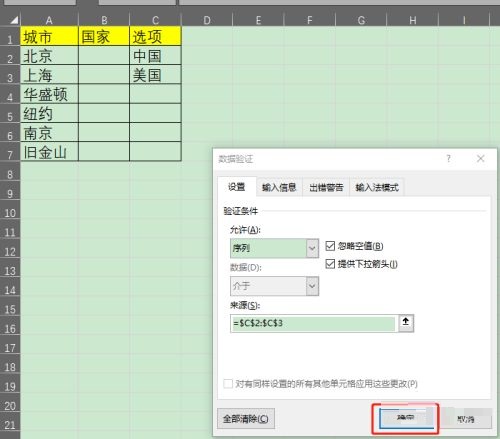500x439 pixels.
Task: Select the cell containing 华盛顿
Action: click(x=49, y=94)
